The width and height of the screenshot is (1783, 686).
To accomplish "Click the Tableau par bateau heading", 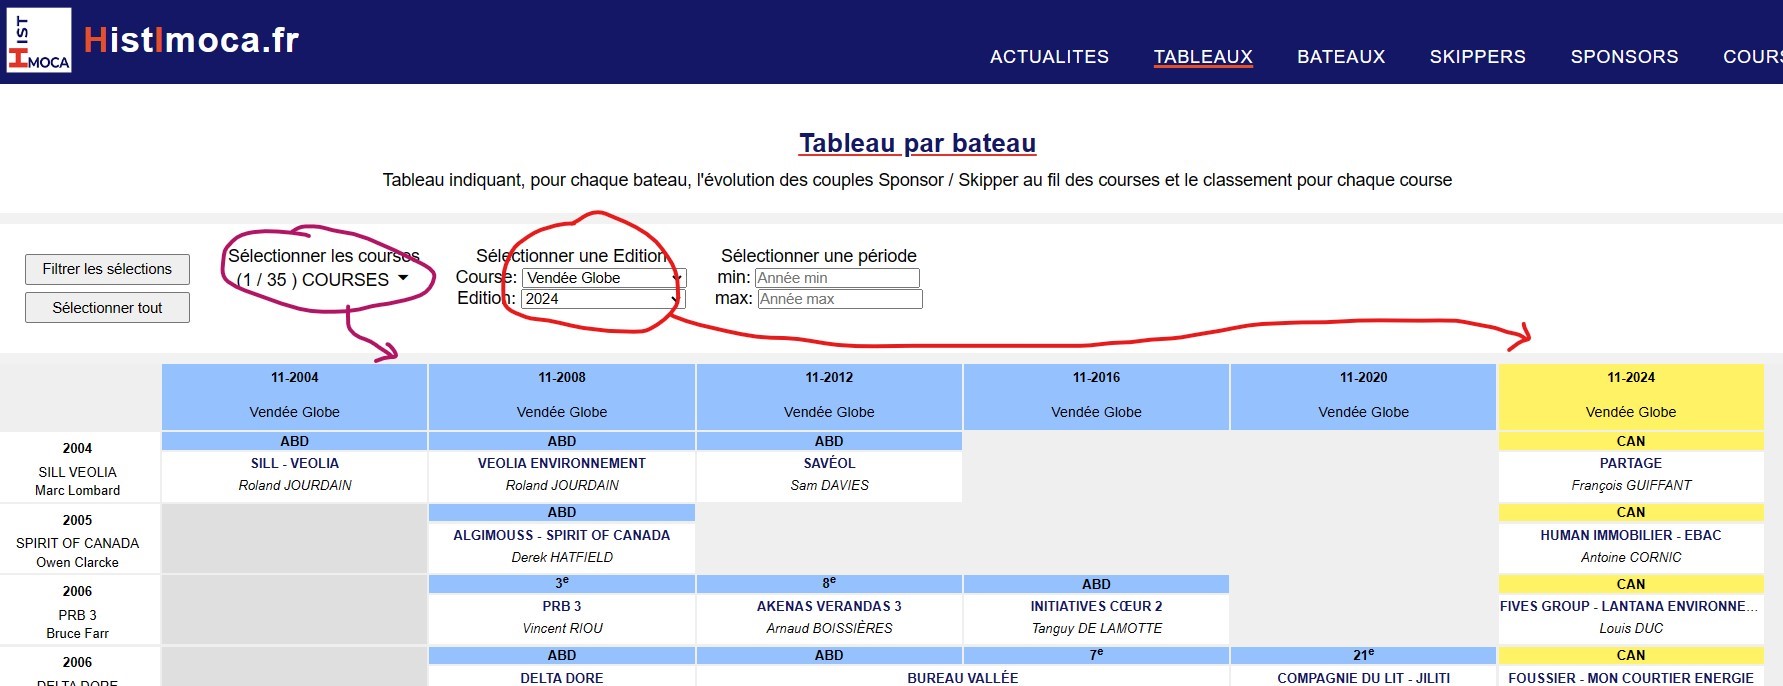I will tap(917, 143).
